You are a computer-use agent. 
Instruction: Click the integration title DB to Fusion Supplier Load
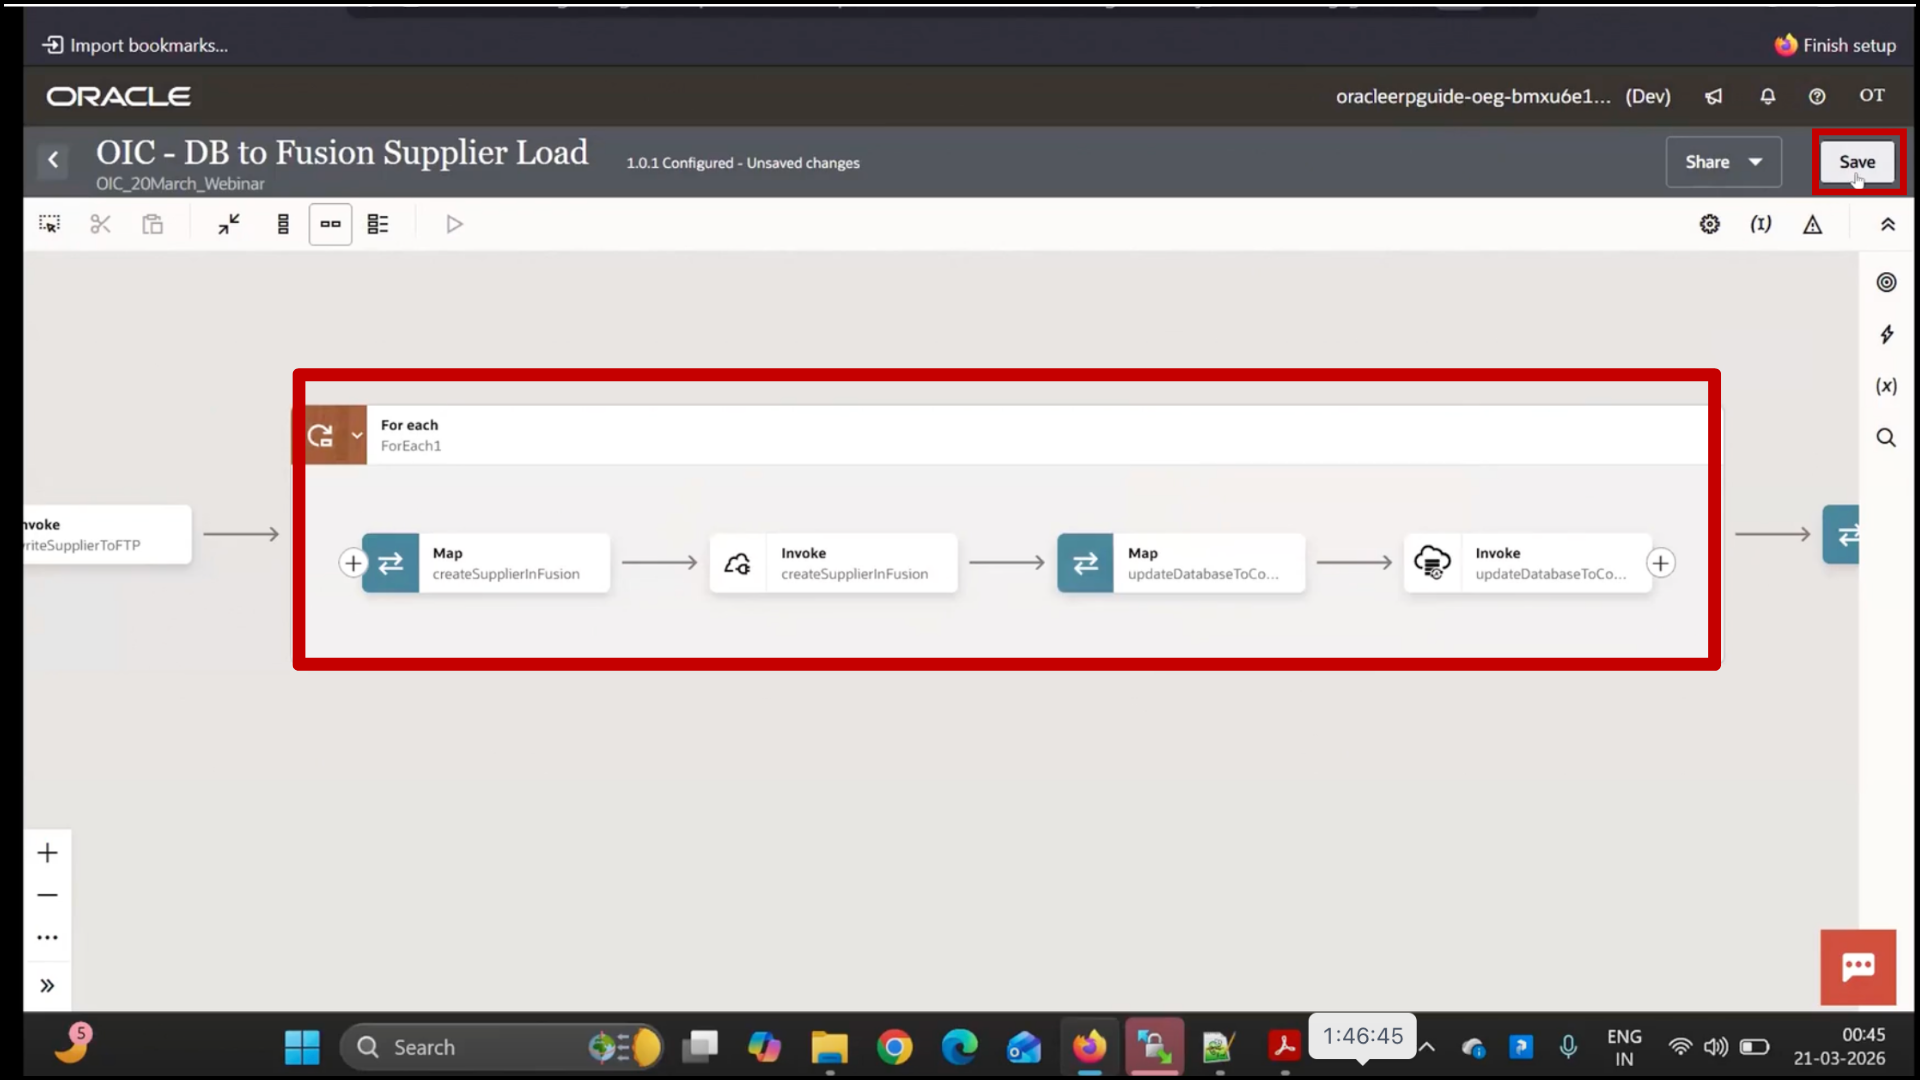[x=342, y=152]
